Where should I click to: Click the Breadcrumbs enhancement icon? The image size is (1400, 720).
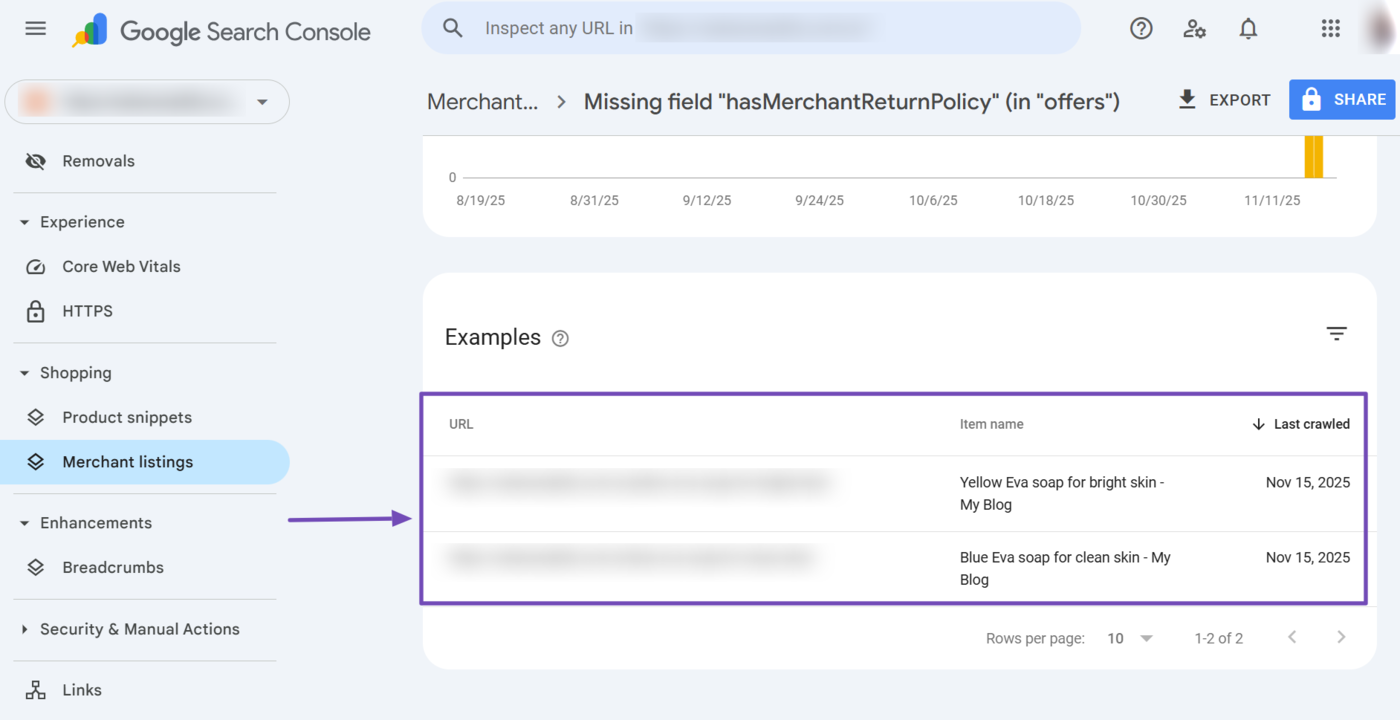(36, 567)
